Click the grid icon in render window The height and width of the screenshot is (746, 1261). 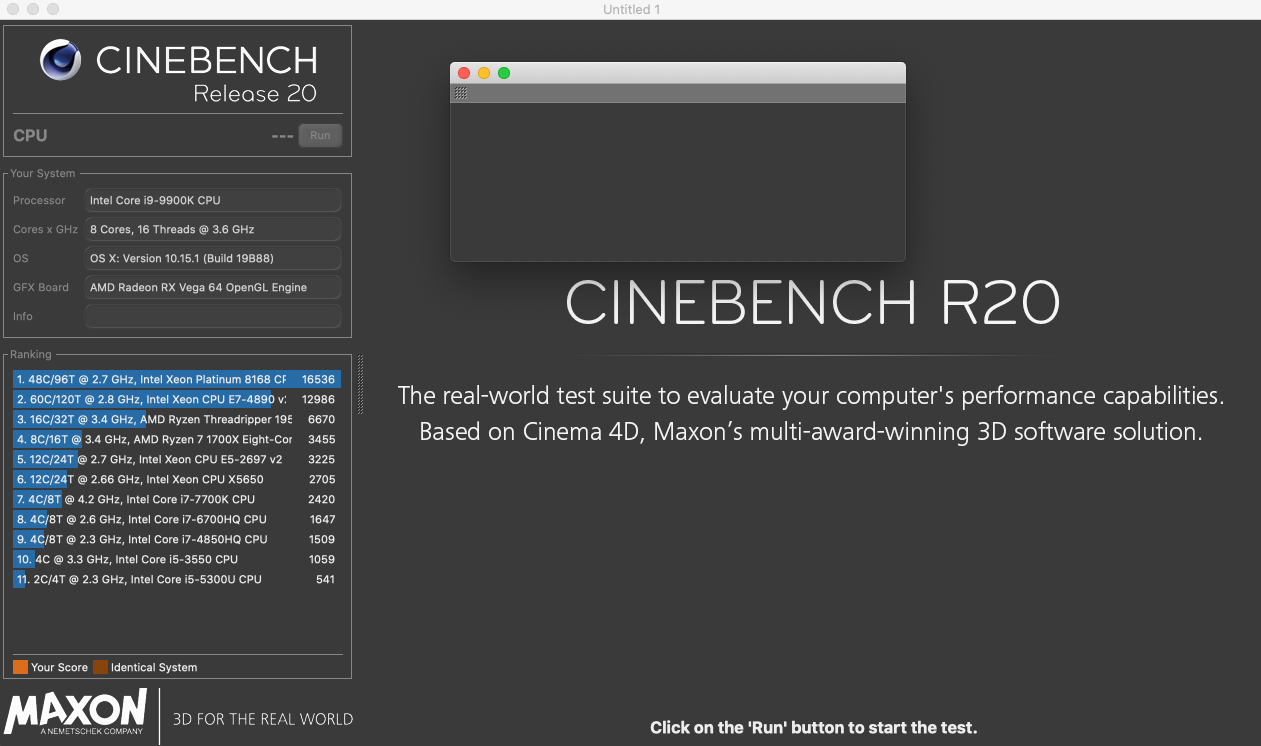coord(461,93)
